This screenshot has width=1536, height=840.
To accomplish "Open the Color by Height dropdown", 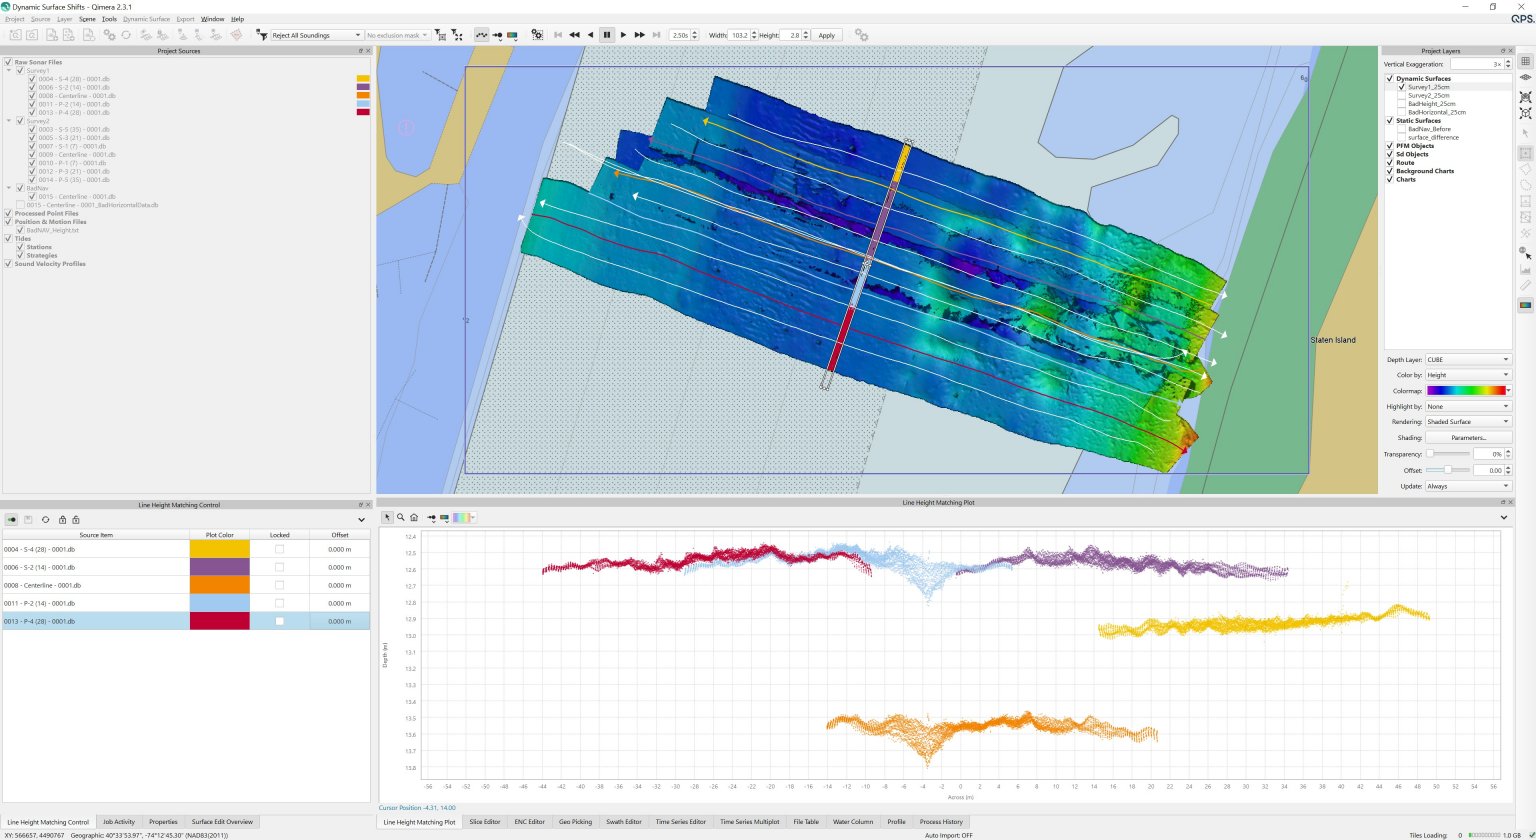I will (x=1467, y=375).
